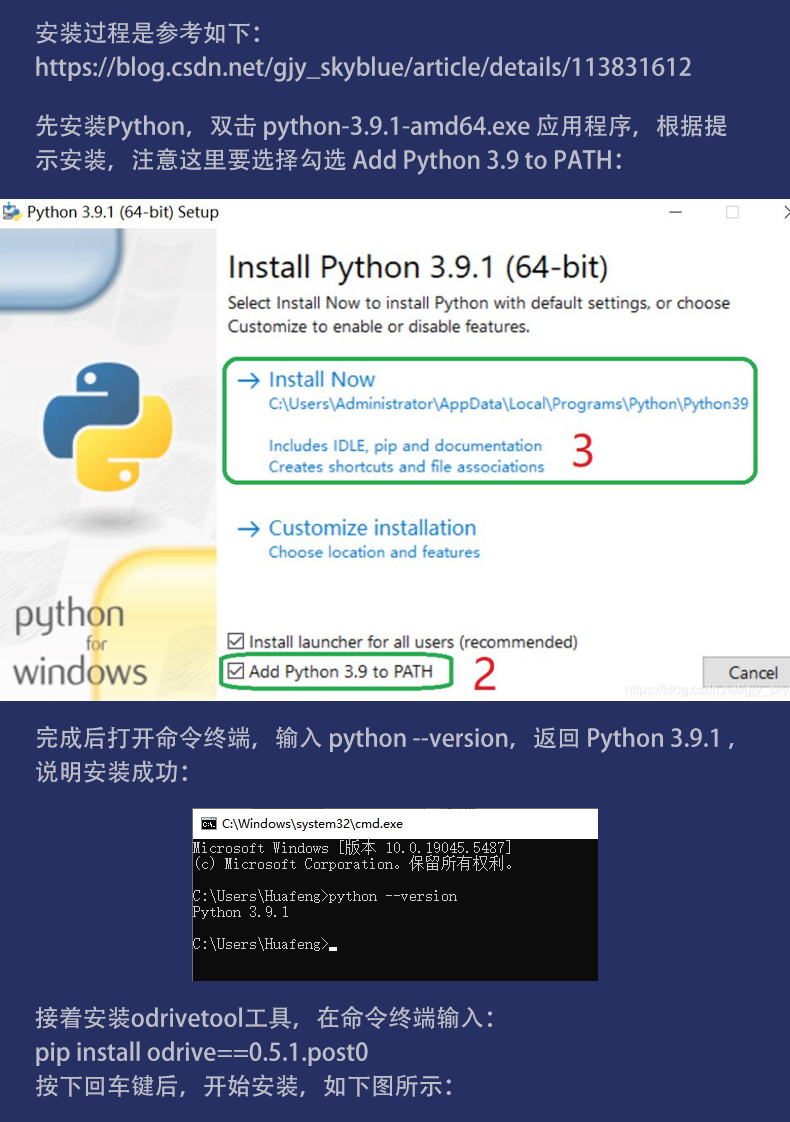This screenshot has width=790, height=1122.
Task: Click the arrow icon beside Install Now
Action: (x=248, y=380)
